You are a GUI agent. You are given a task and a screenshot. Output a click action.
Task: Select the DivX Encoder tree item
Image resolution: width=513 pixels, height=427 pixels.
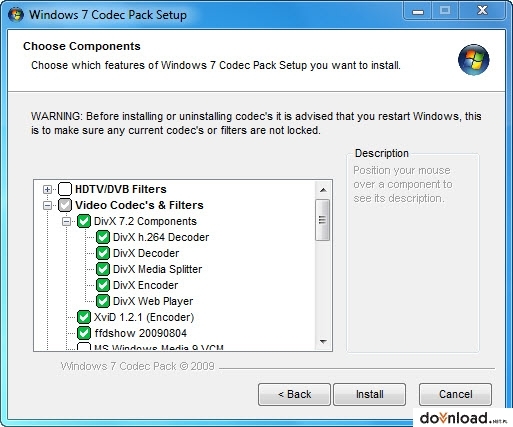tap(145, 285)
